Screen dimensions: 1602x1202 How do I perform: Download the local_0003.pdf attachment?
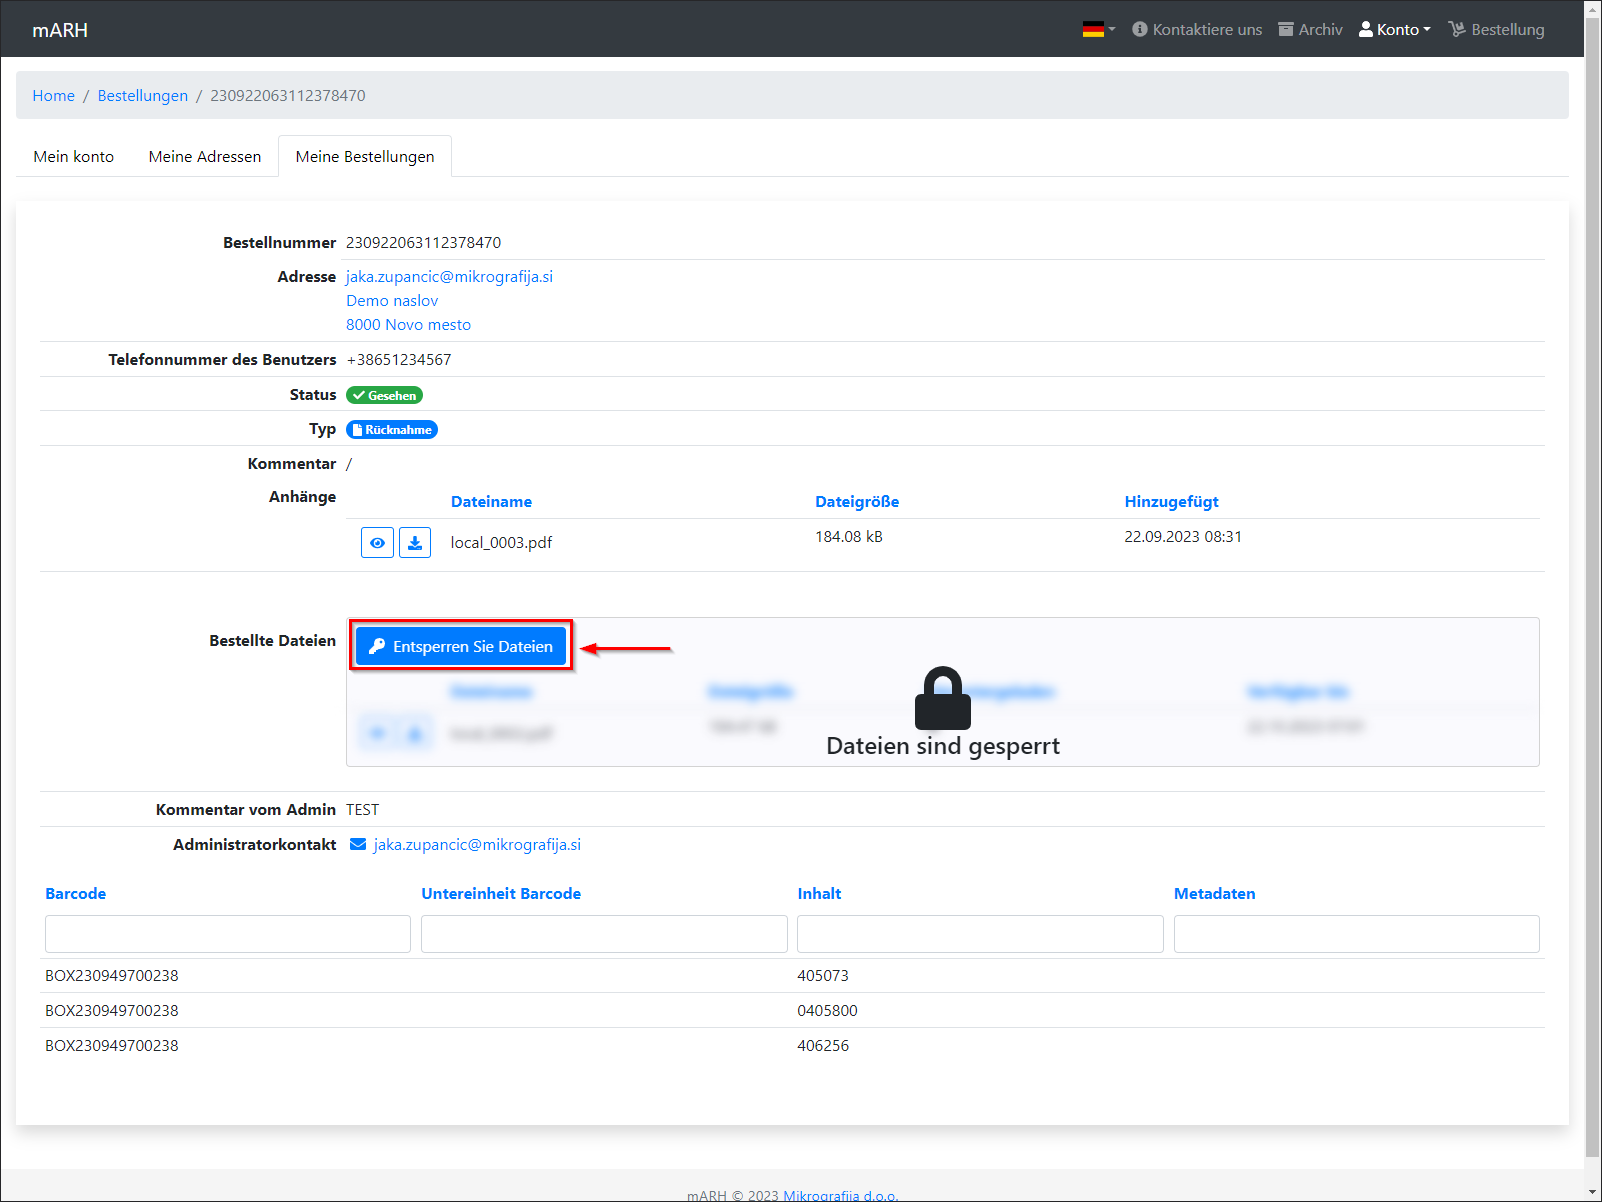[x=415, y=543]
